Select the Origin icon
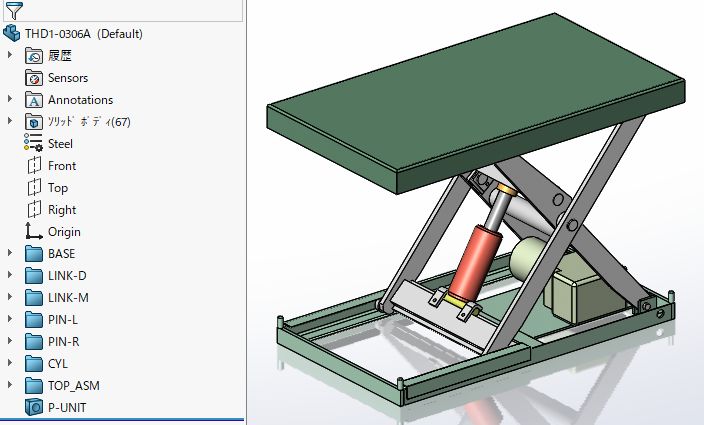This screenshot has height=425, width=704. (x=34, y=231)
